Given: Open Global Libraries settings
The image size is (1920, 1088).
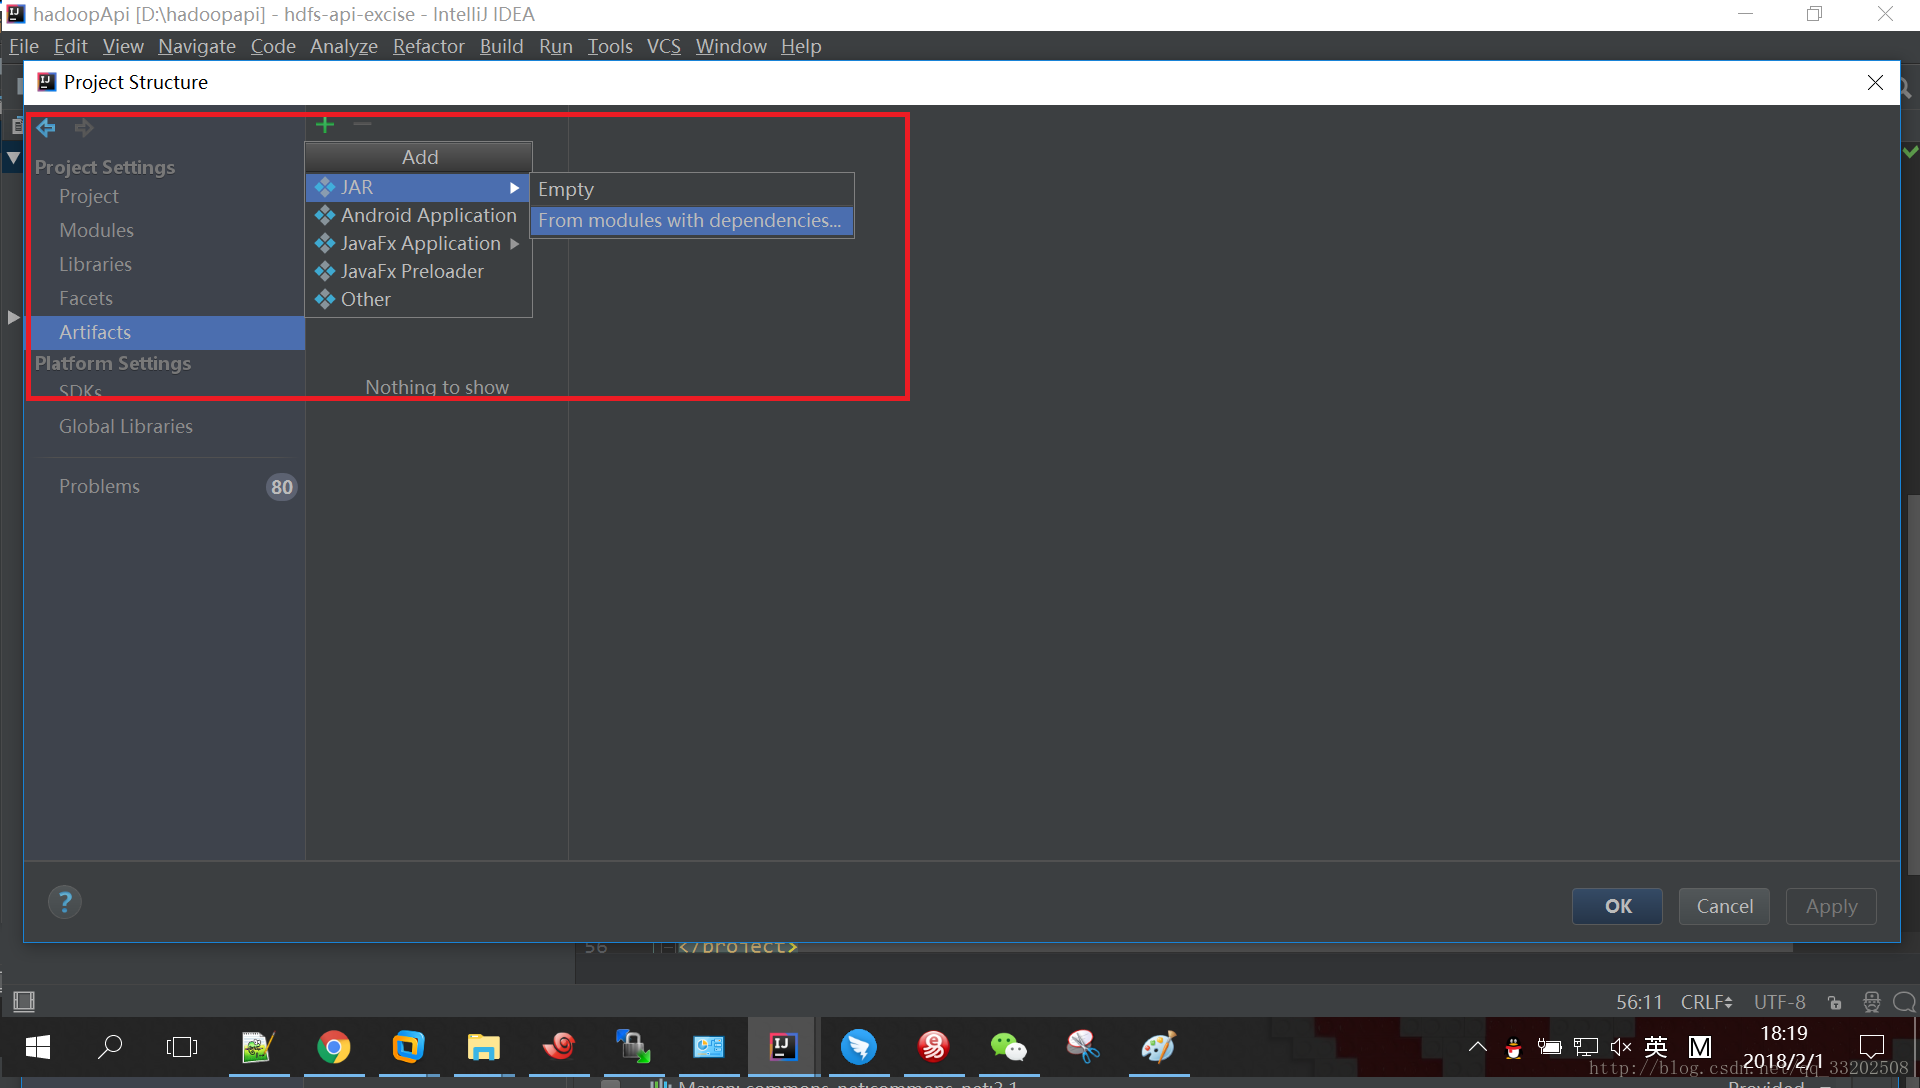Looking at the screenshot, I should click(126, 427).
